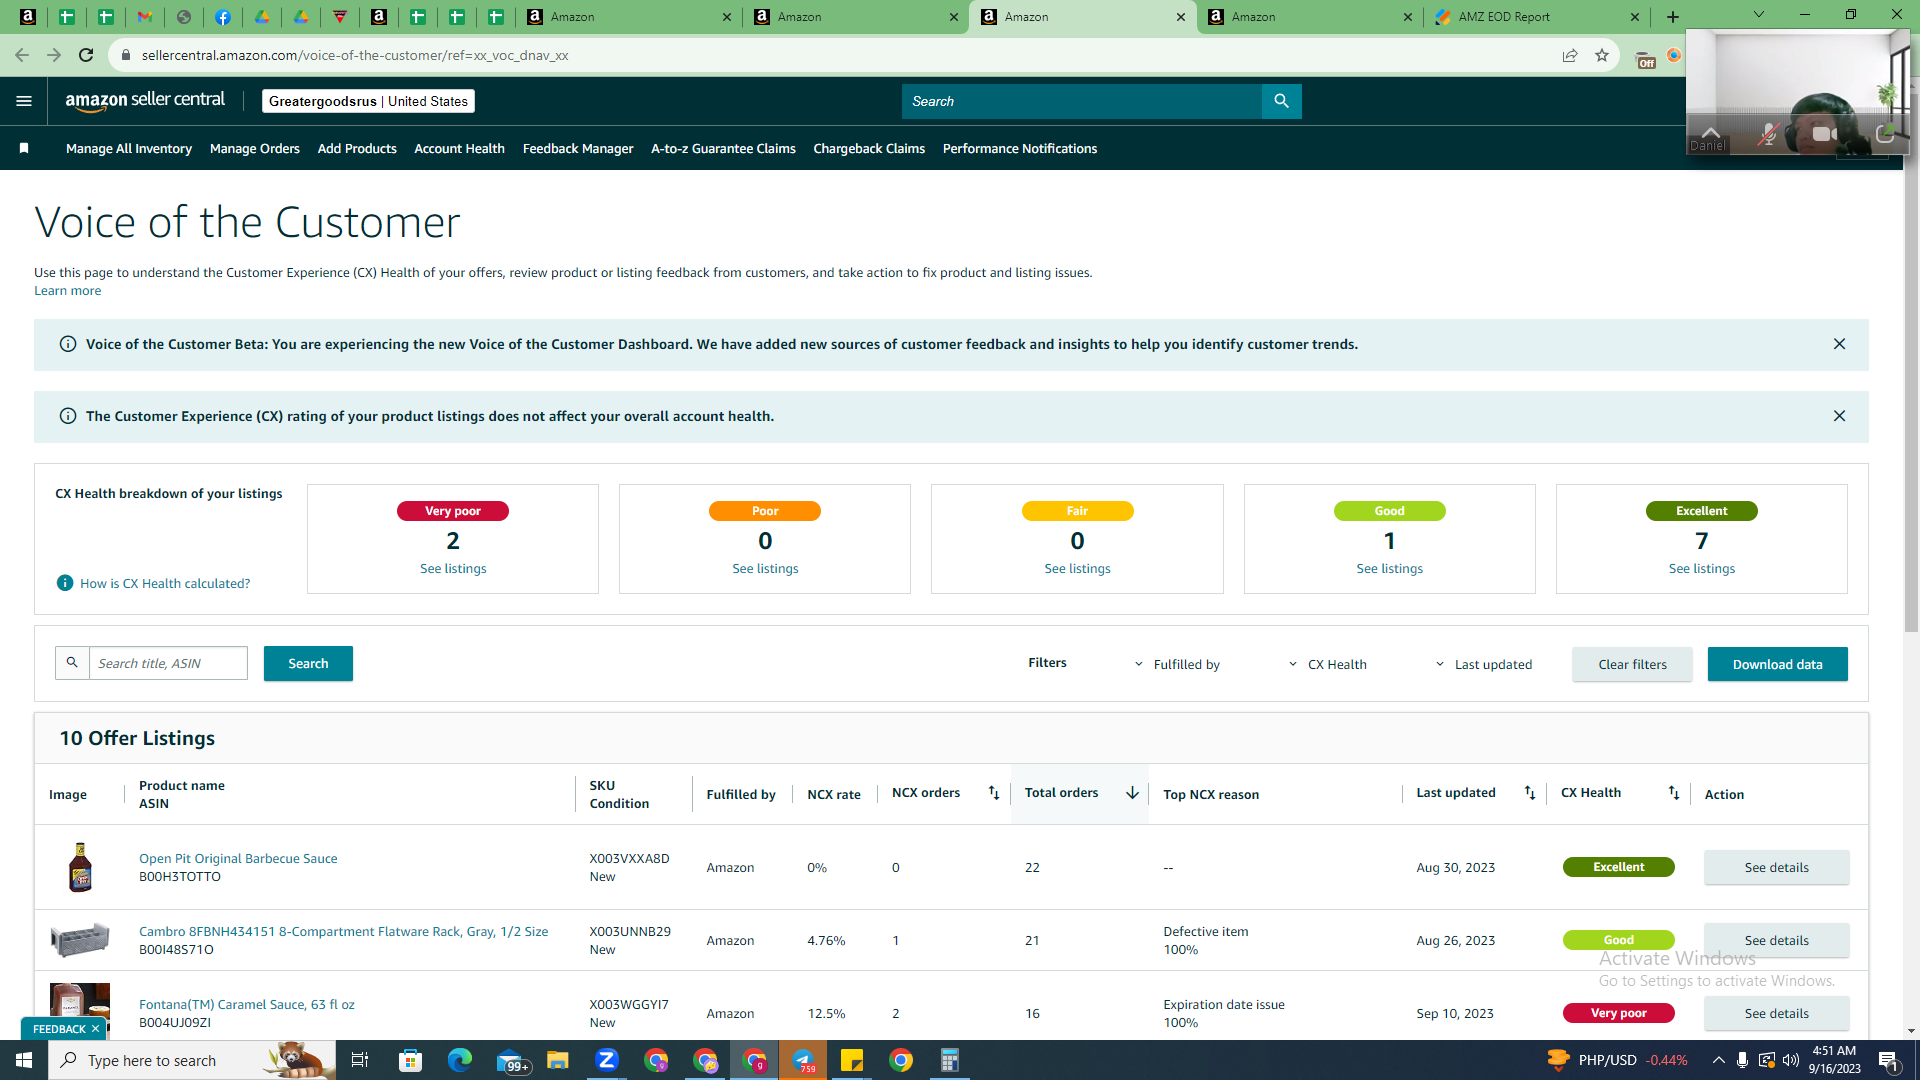Click Clear filters

pos(1632,664)
